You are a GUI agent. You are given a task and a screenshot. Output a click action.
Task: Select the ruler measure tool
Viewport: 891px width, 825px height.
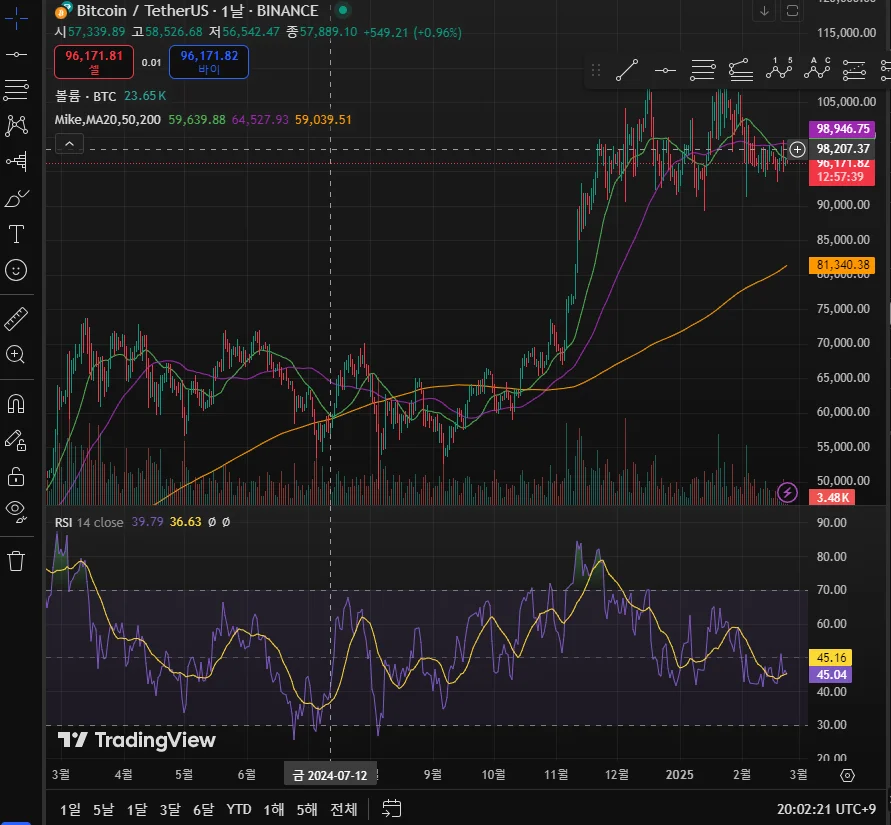(16, 319)
